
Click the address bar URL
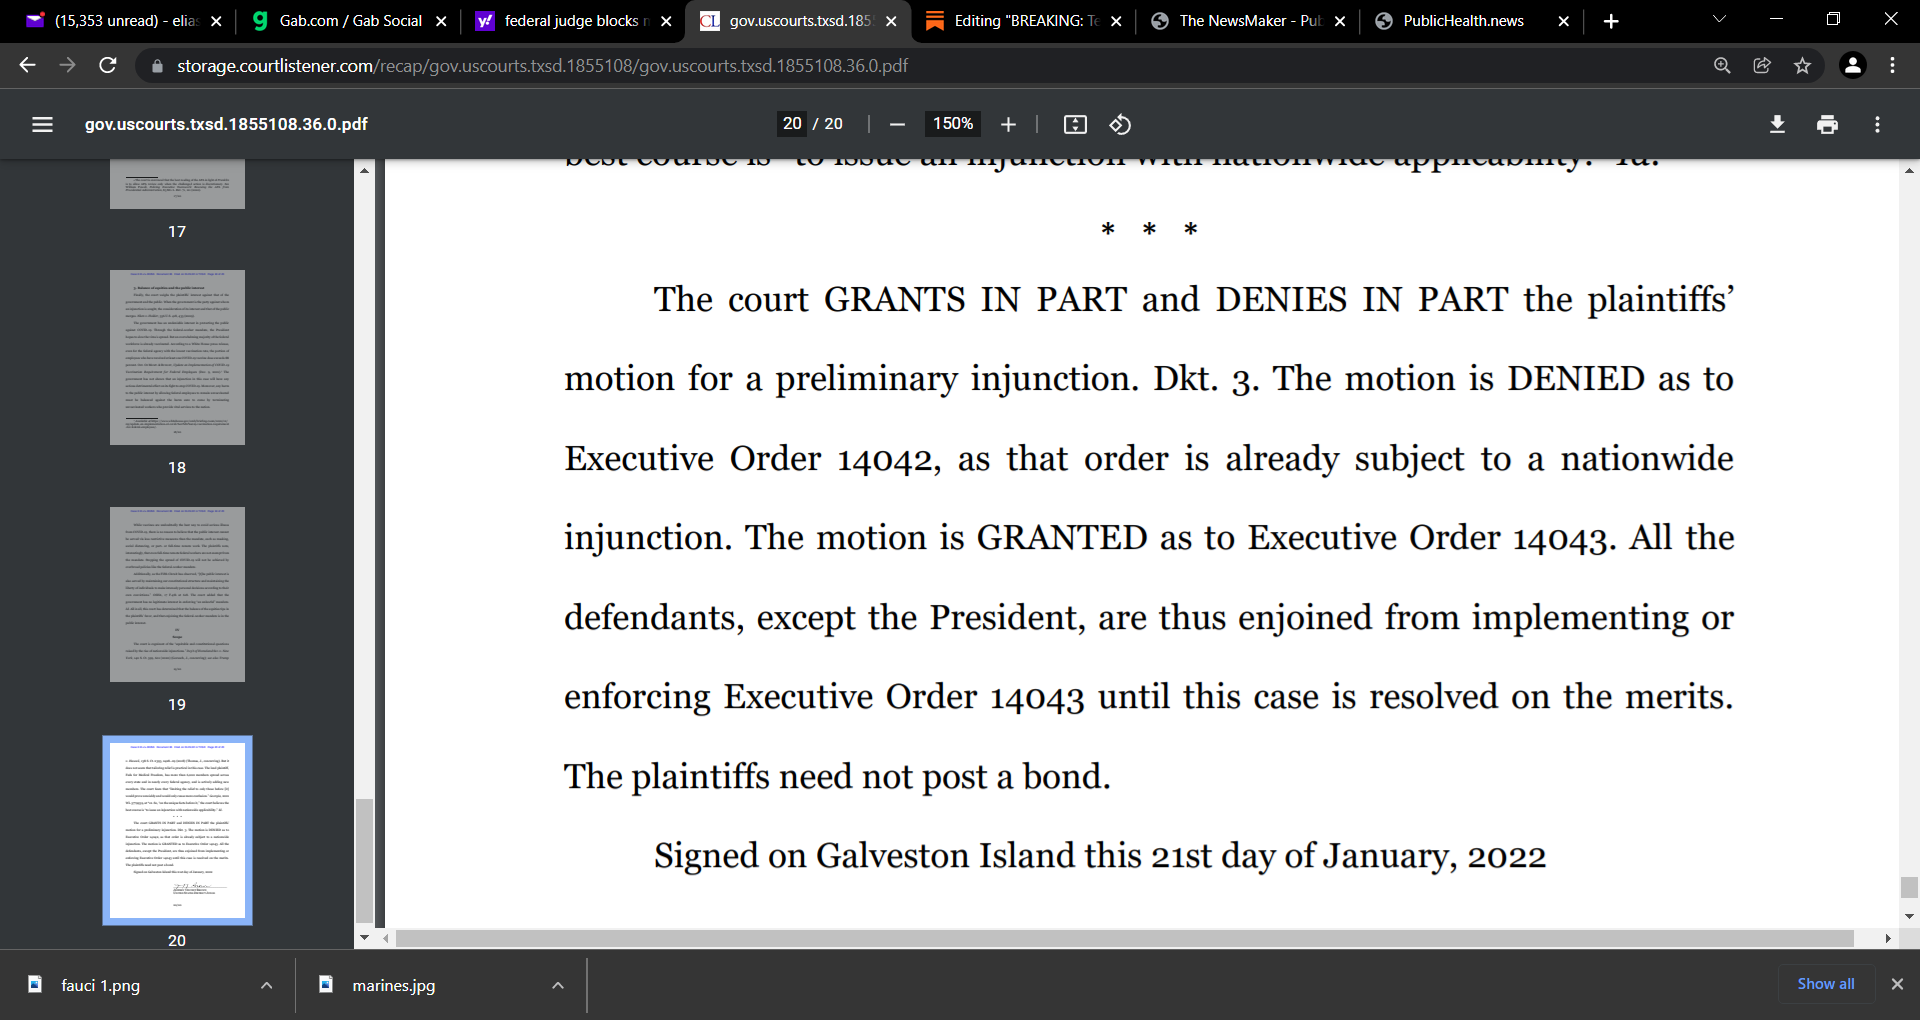click(x=542, y=65)
